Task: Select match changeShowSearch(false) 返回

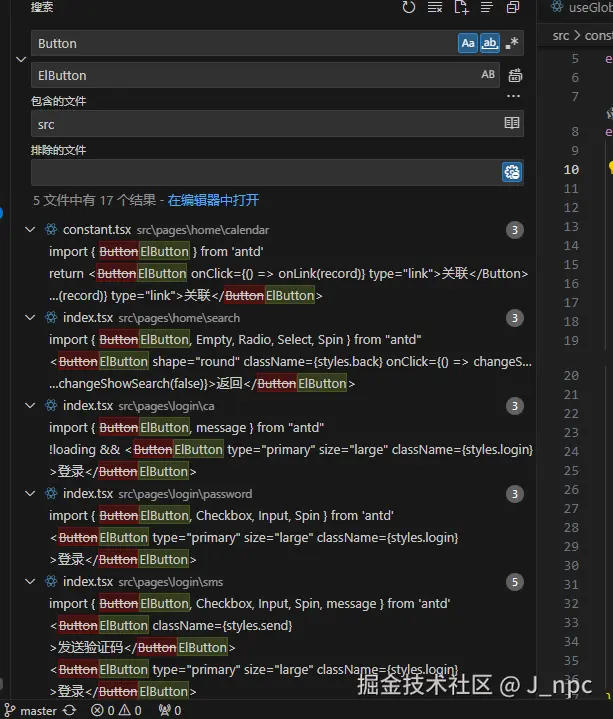Action: pyautogui.click(x=202, y=384)
